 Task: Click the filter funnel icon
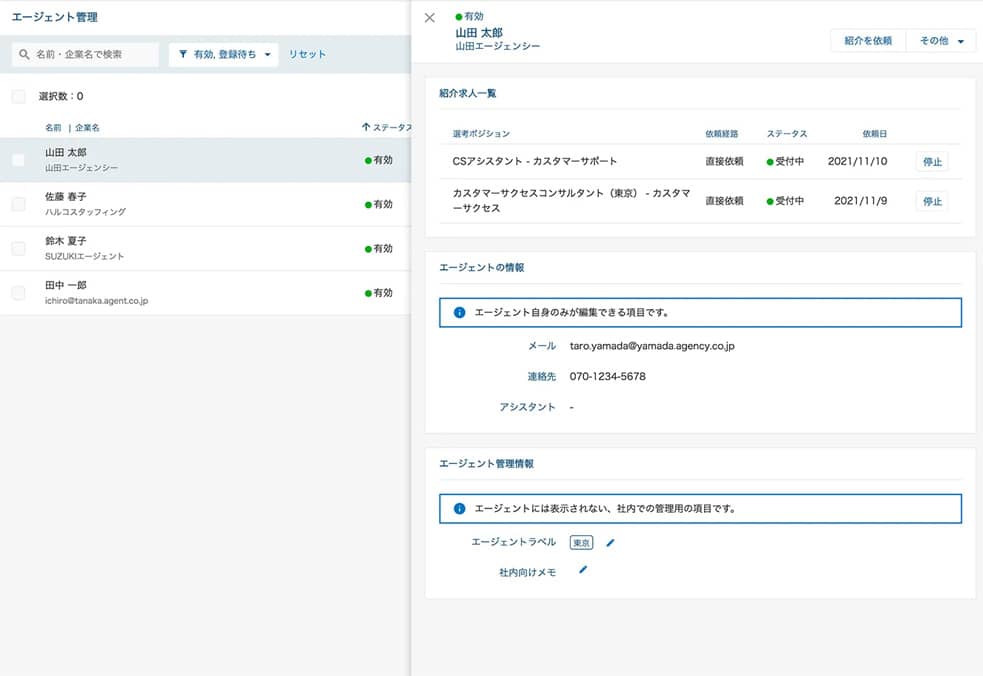coord(183,54)
